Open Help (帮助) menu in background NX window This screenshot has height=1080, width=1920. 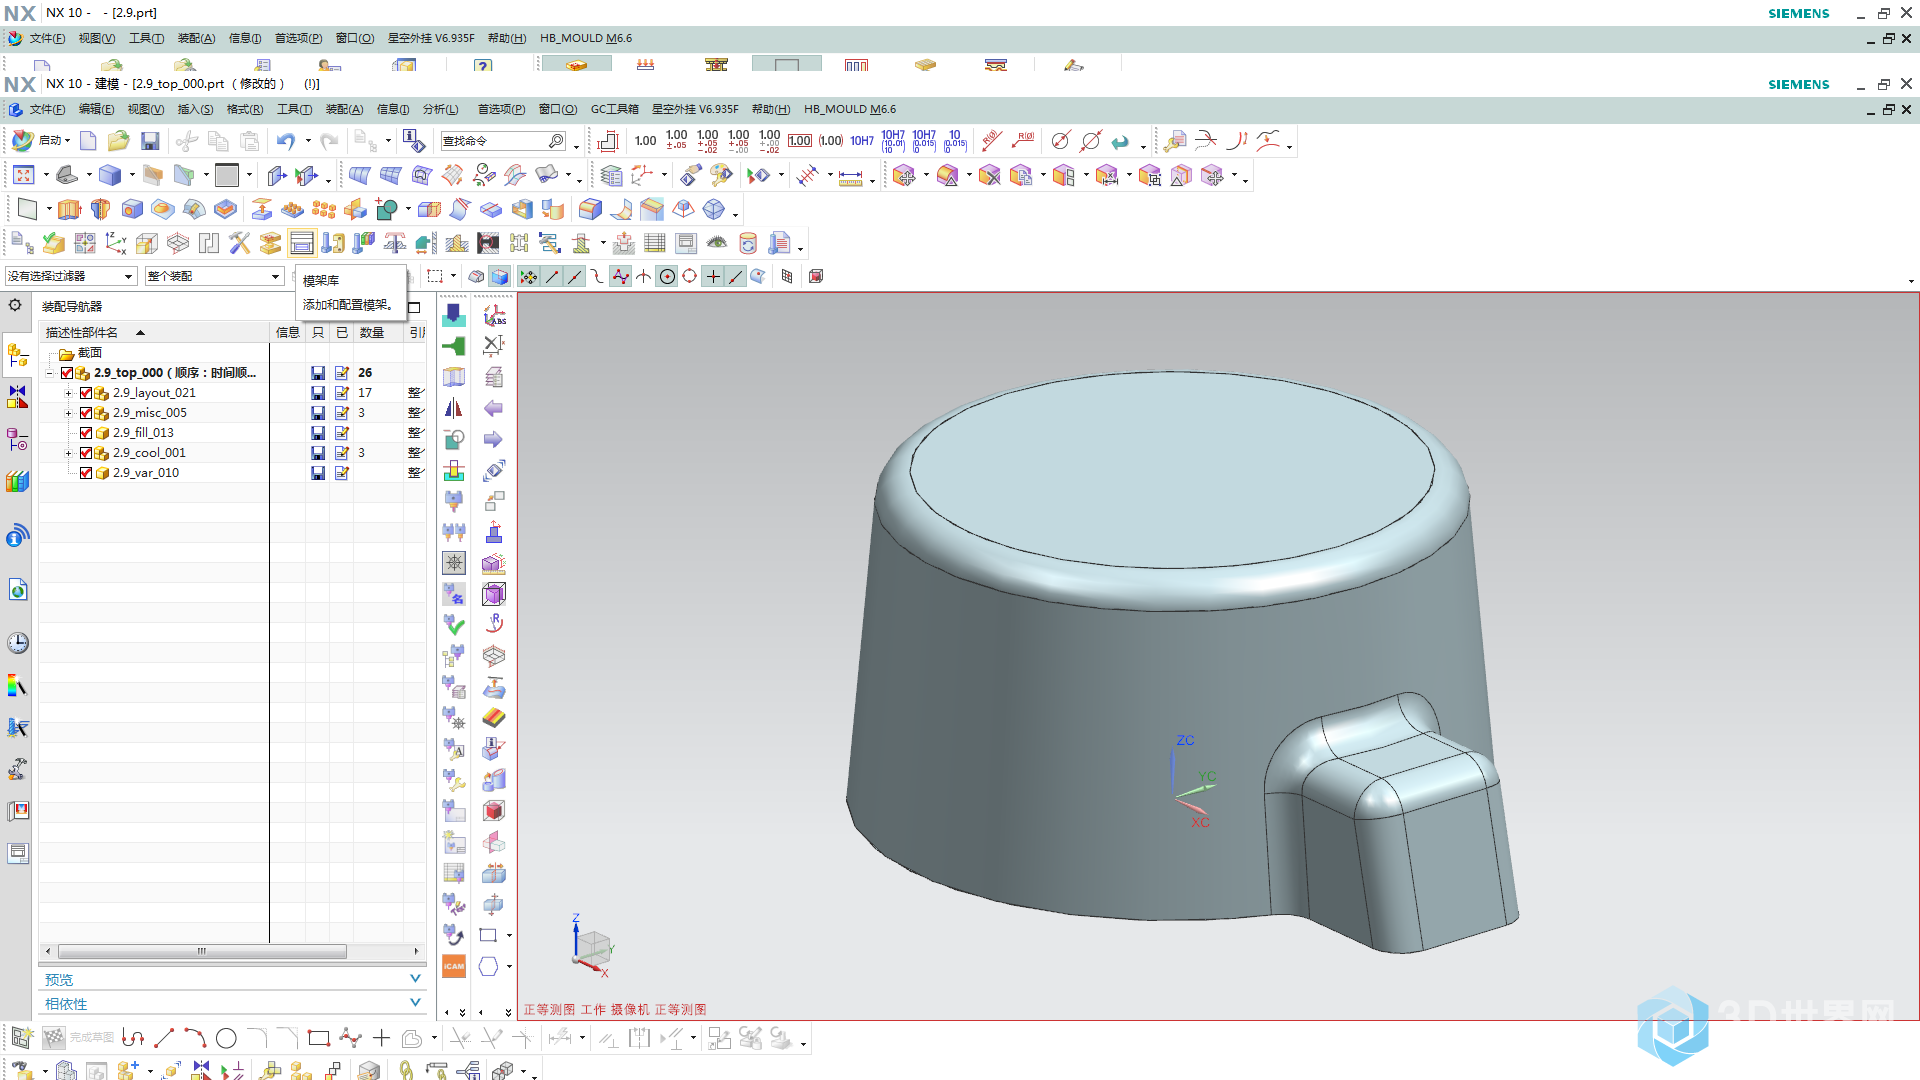coord(507,38)
